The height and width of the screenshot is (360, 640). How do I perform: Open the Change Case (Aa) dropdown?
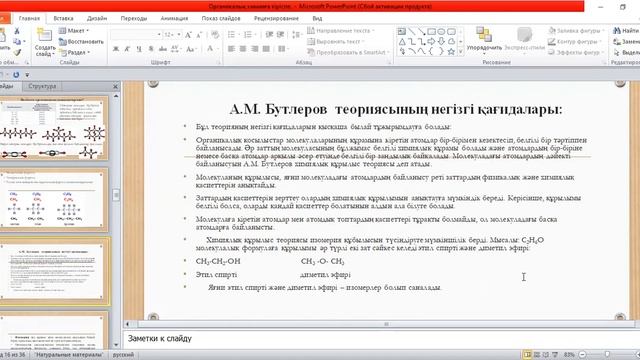[x=191, y=49]
